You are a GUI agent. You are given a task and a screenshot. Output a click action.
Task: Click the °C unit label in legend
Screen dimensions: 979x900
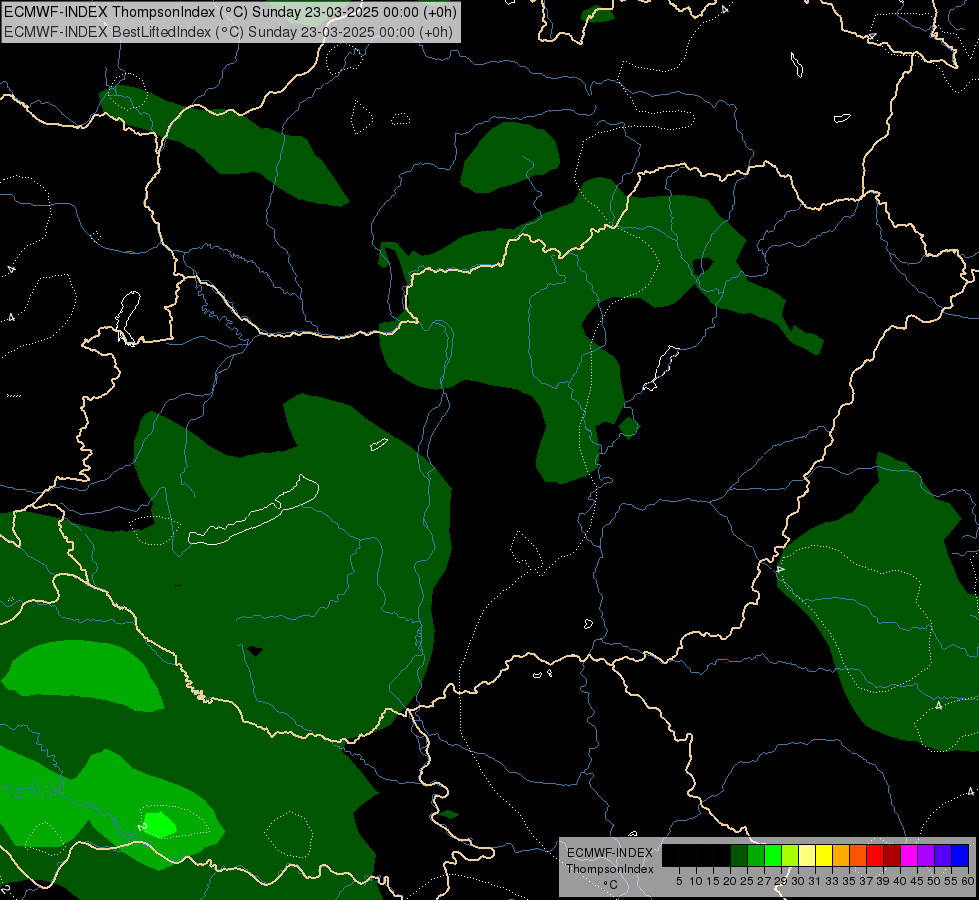610,885
